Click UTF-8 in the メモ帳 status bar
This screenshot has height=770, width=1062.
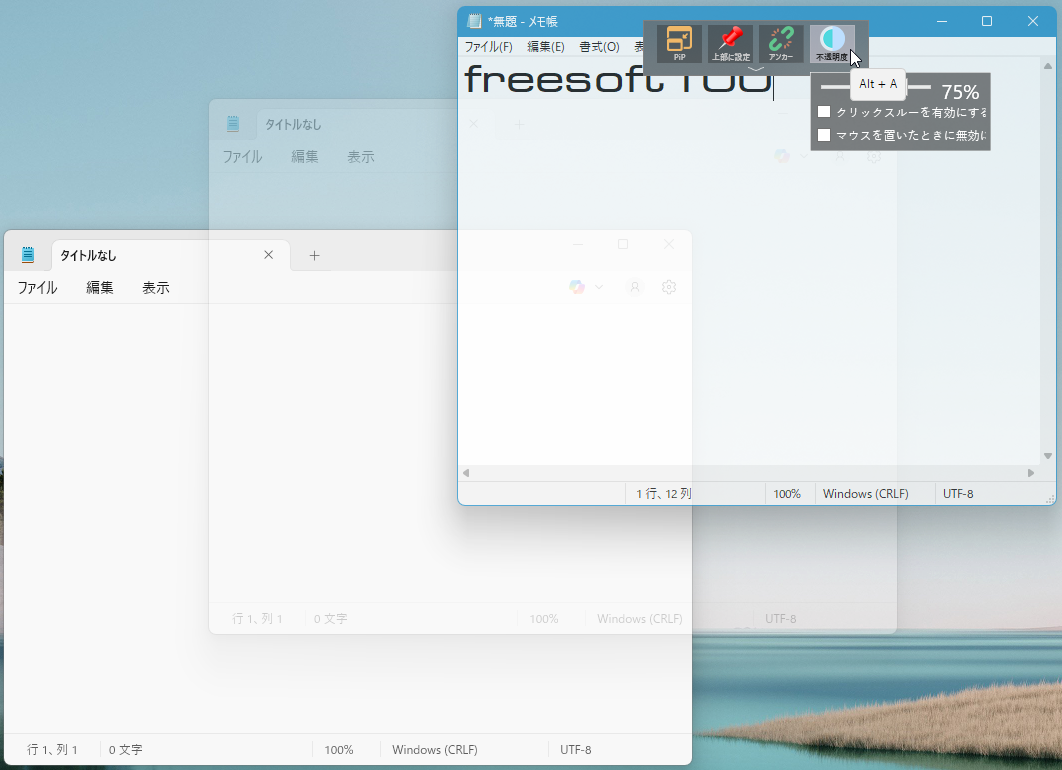point(958,494)
